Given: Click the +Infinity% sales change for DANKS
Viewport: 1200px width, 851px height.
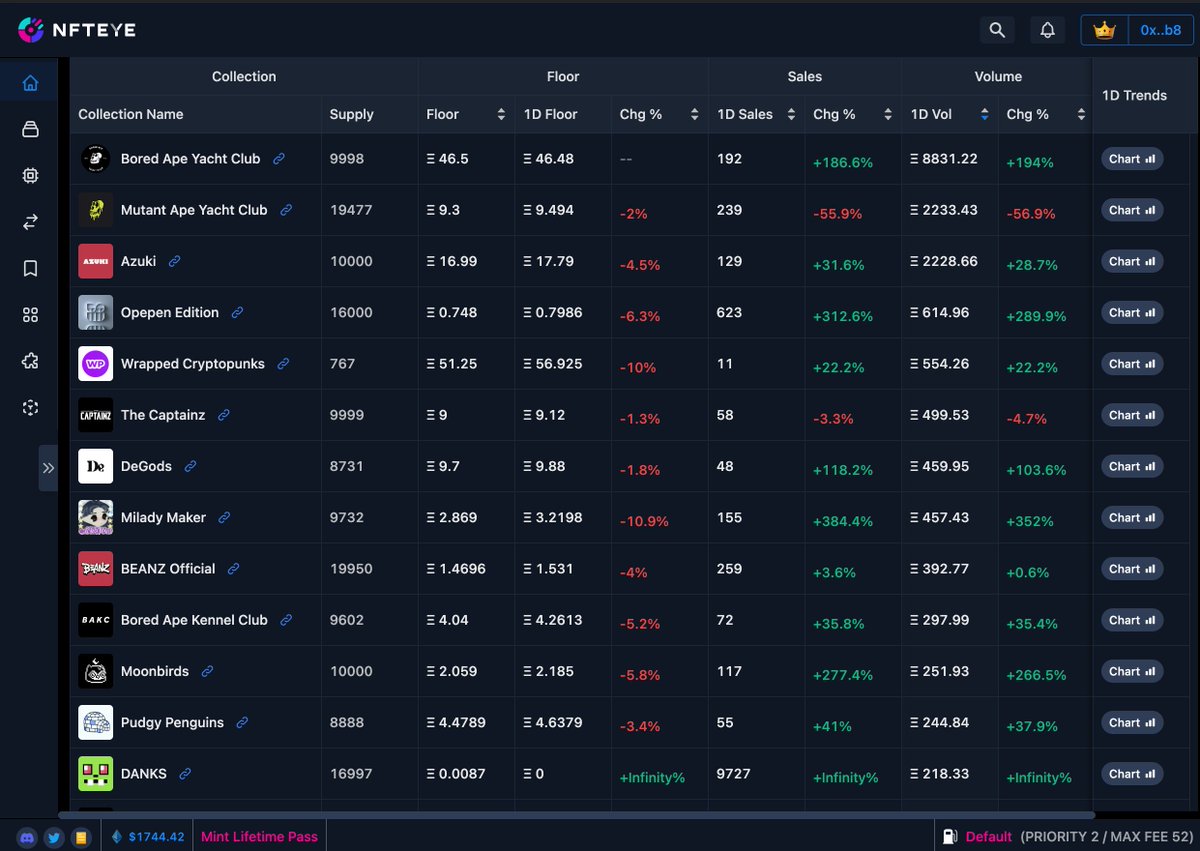Looking at the screenshot, I should click(x=846, y=778).
